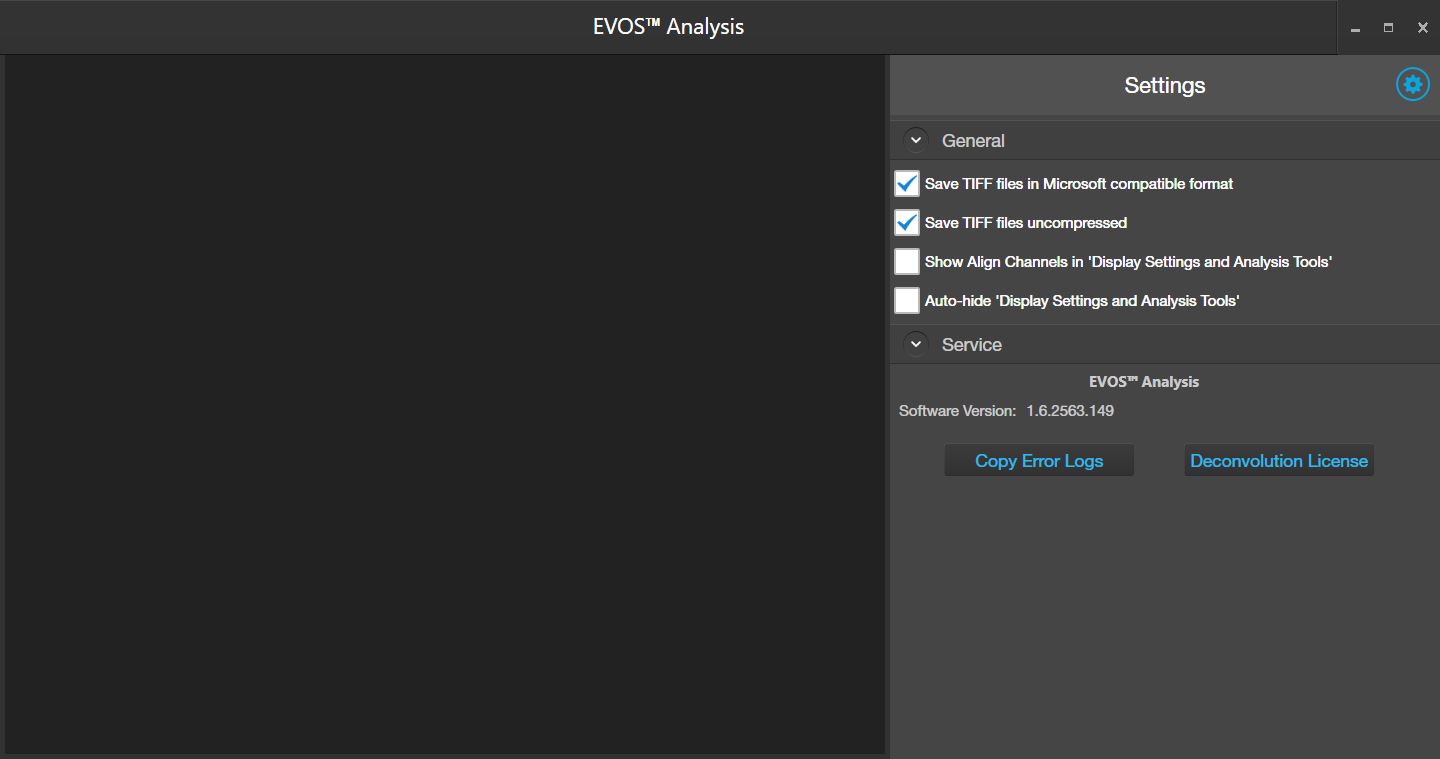
Task: Click the EVOS Analysis title bar text
Action: (668, 27)
